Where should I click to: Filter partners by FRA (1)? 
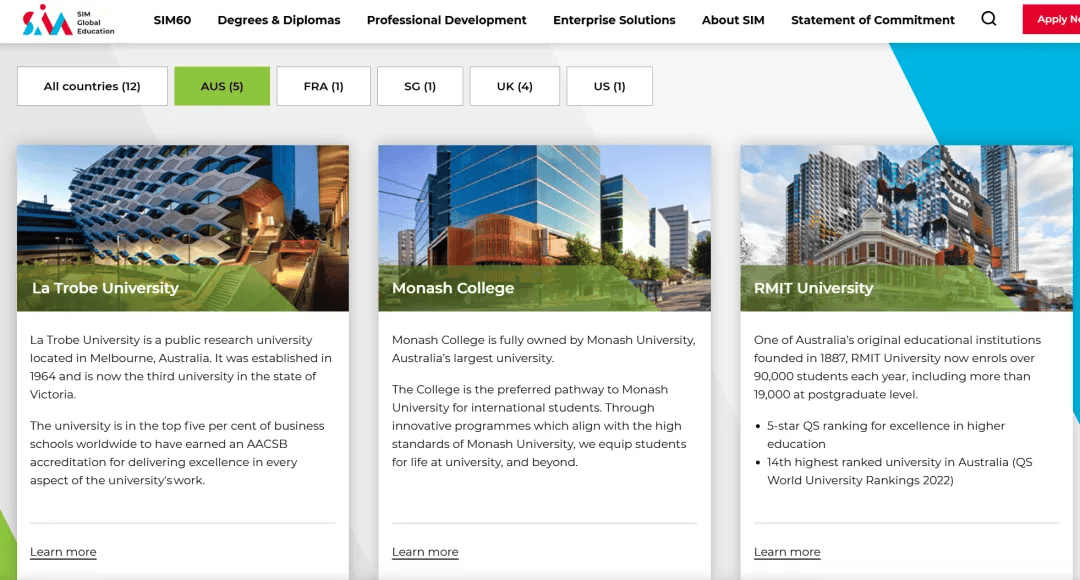pos(324,86)
